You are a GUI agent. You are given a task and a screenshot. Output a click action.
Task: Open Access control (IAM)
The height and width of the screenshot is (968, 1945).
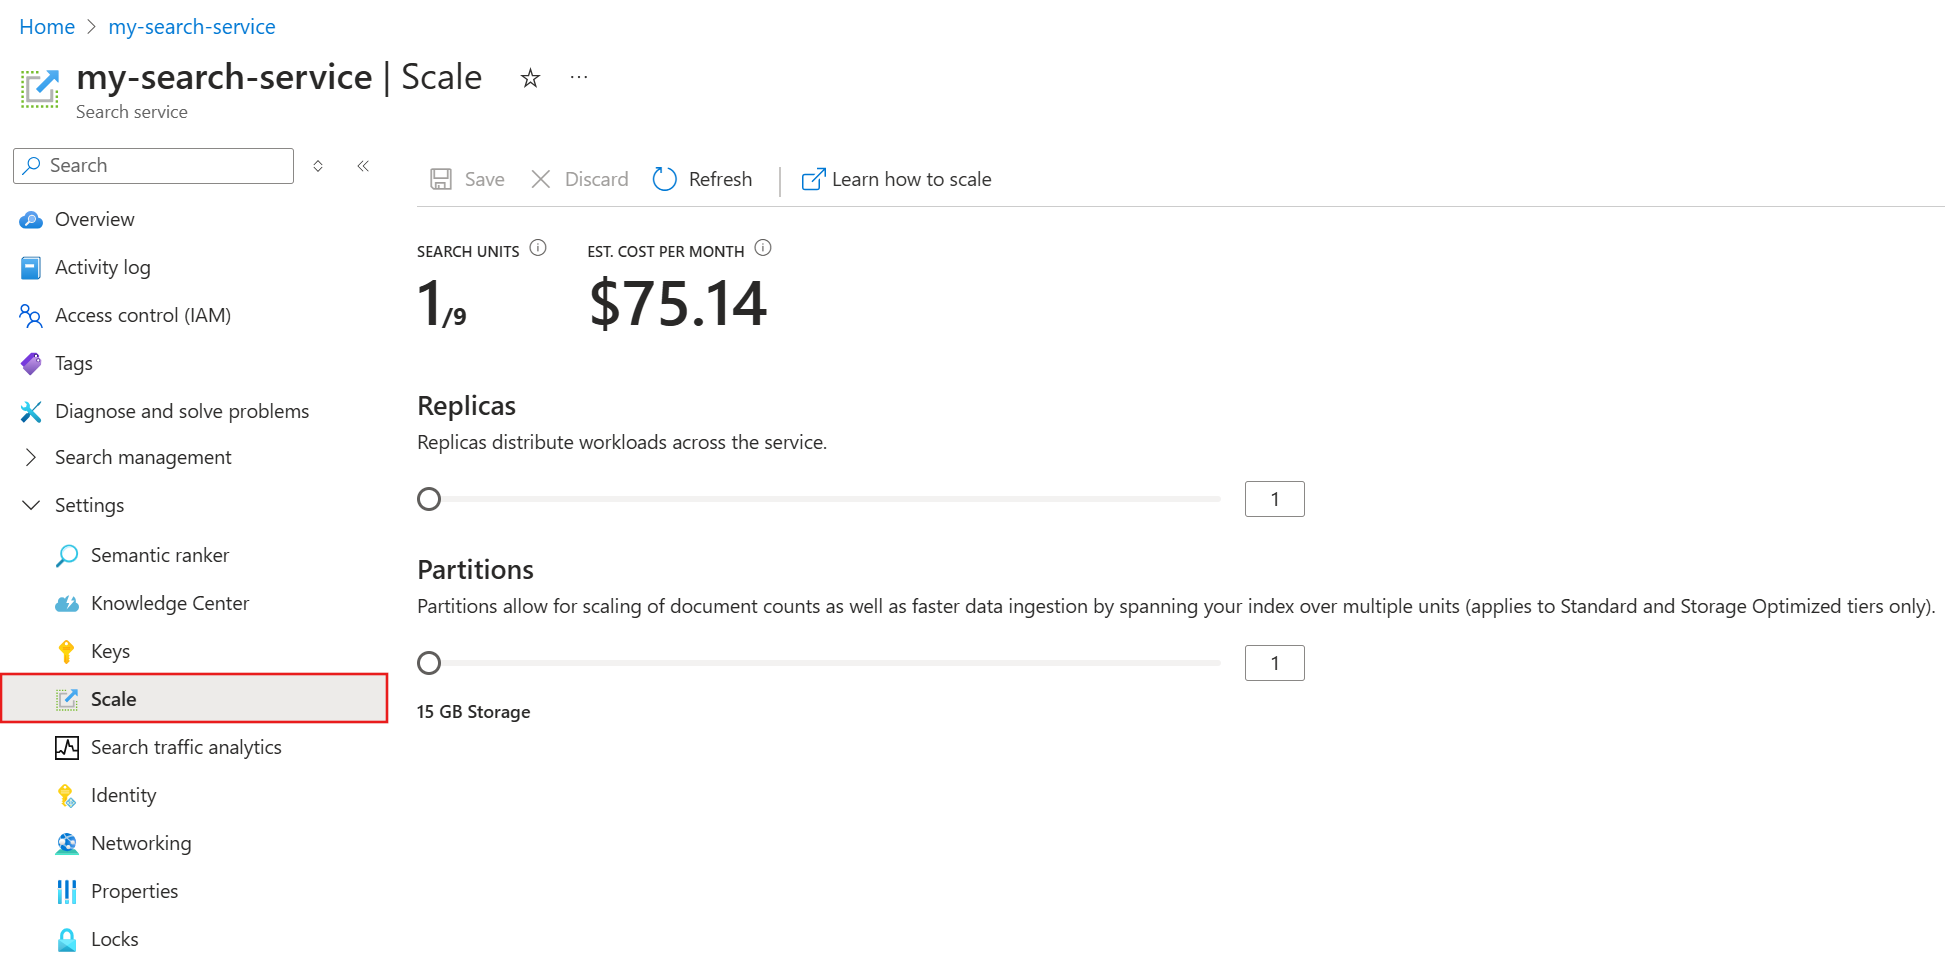point(142,315)
